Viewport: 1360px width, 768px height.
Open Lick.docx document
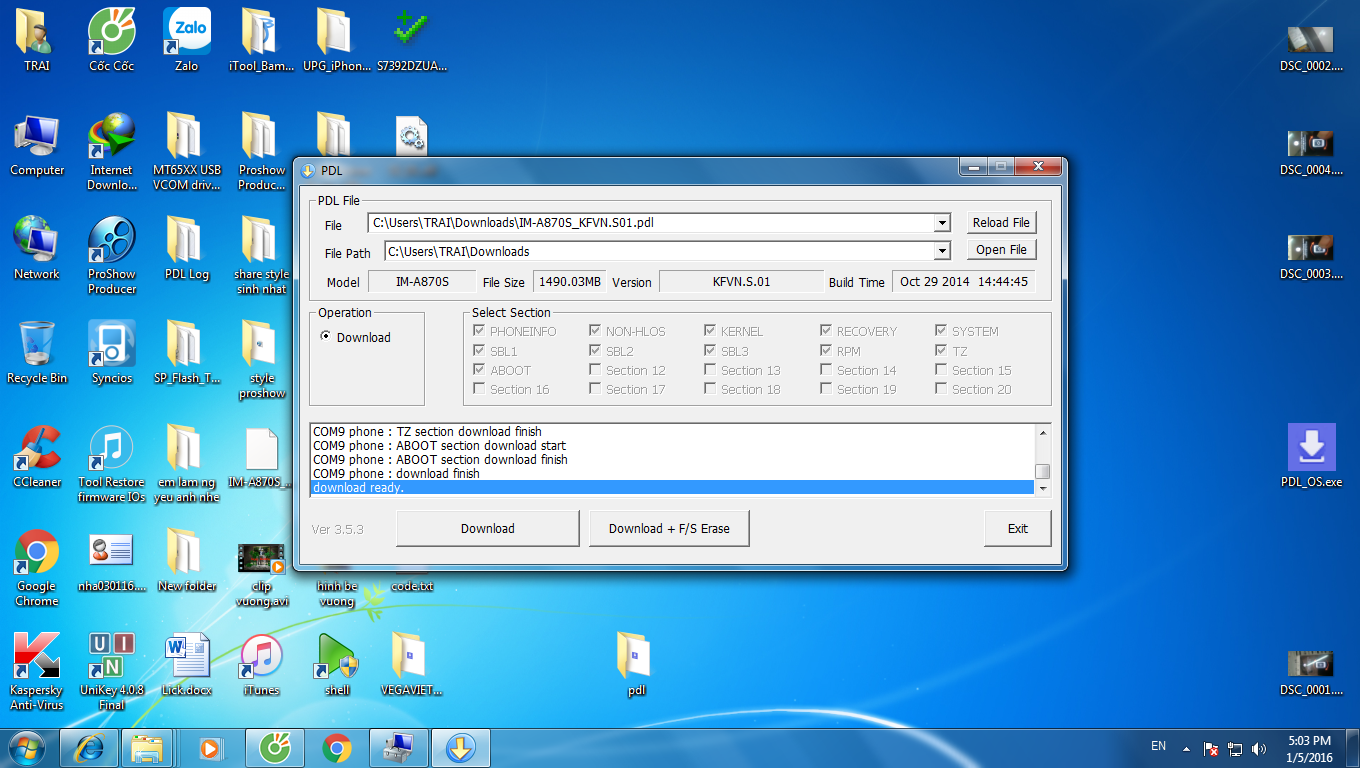[x=187, y=664]
